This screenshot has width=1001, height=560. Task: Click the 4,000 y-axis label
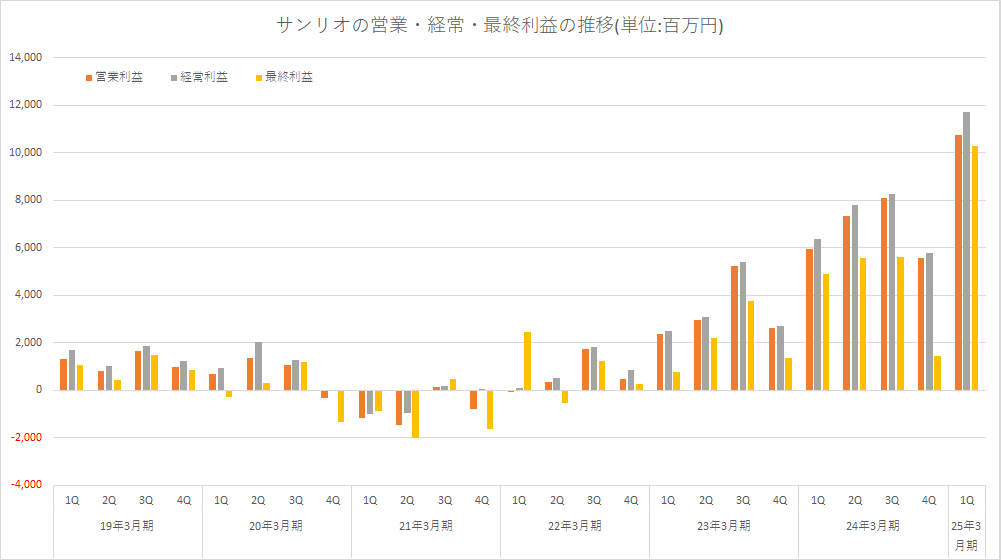coord(28,294)
